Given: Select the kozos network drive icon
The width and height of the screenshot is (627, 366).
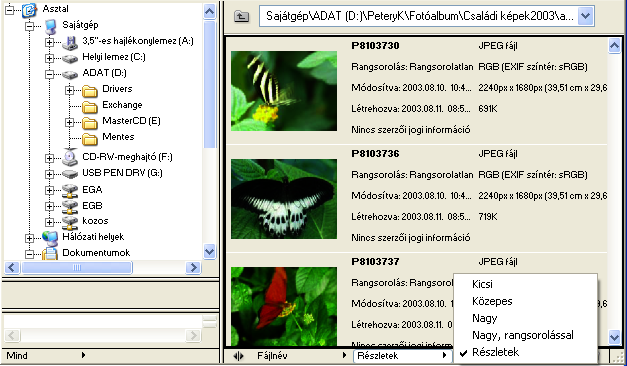Looking at the screenshot, I should click(x=70, y=222).
